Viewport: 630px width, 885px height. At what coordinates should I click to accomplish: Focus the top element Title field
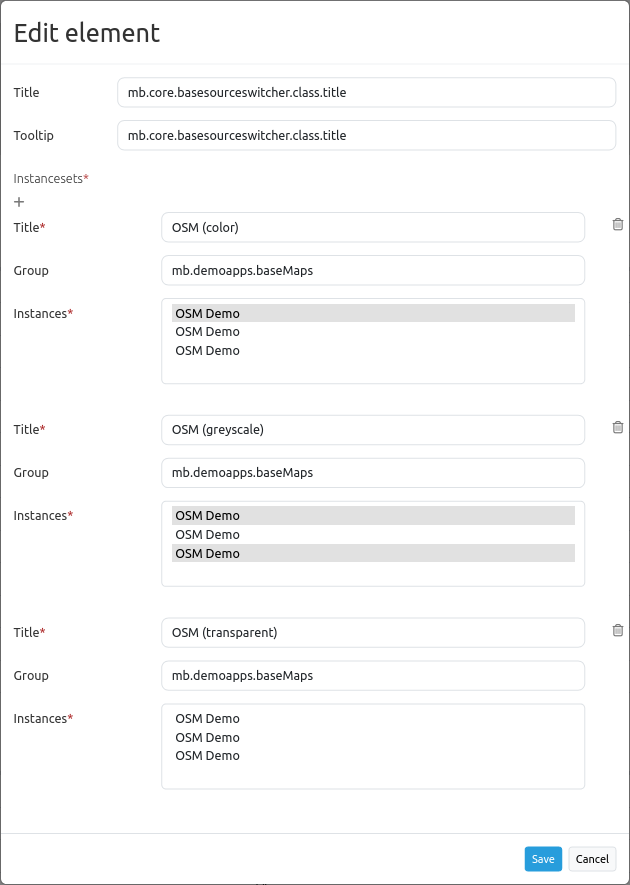[366, 92]
